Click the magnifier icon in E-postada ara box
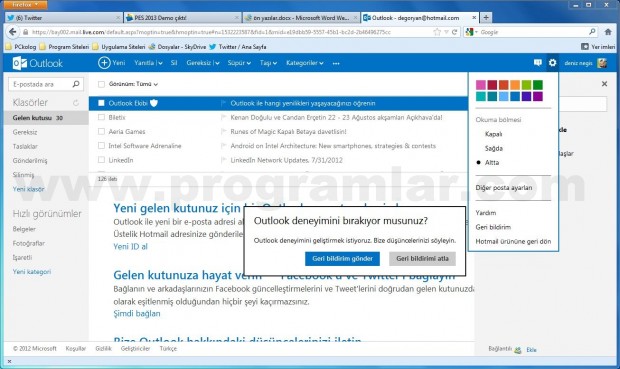Screen dimensions: 620x369 (x=76, y=84)
